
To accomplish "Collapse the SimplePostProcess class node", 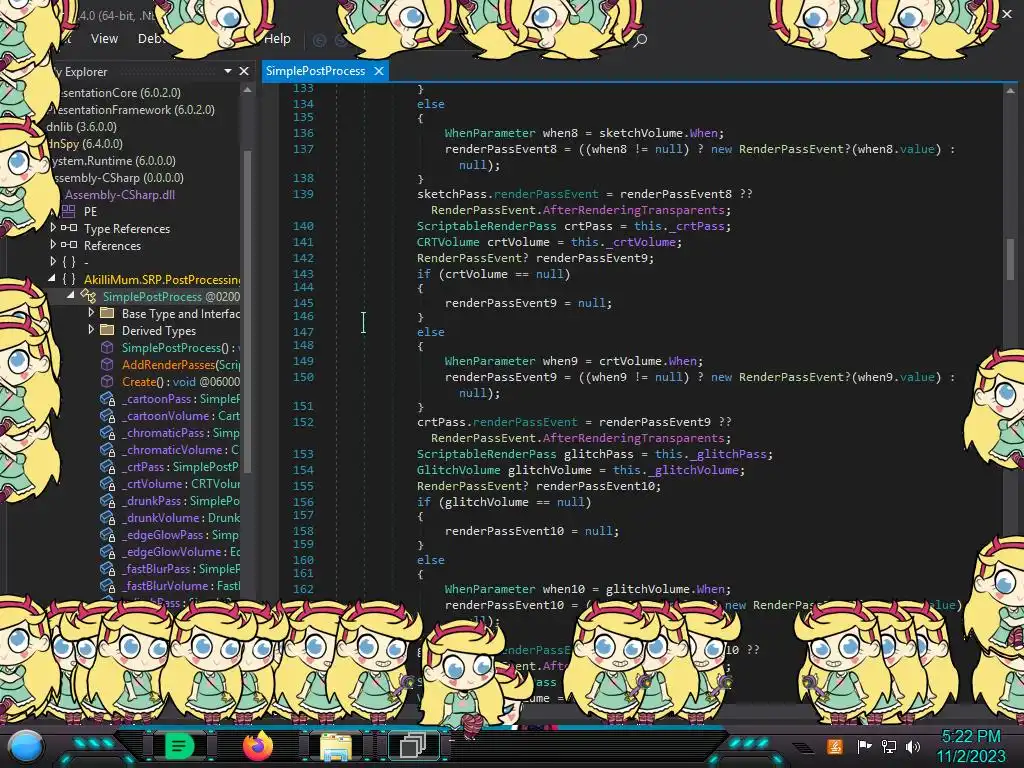I will (x=71, y=296).
